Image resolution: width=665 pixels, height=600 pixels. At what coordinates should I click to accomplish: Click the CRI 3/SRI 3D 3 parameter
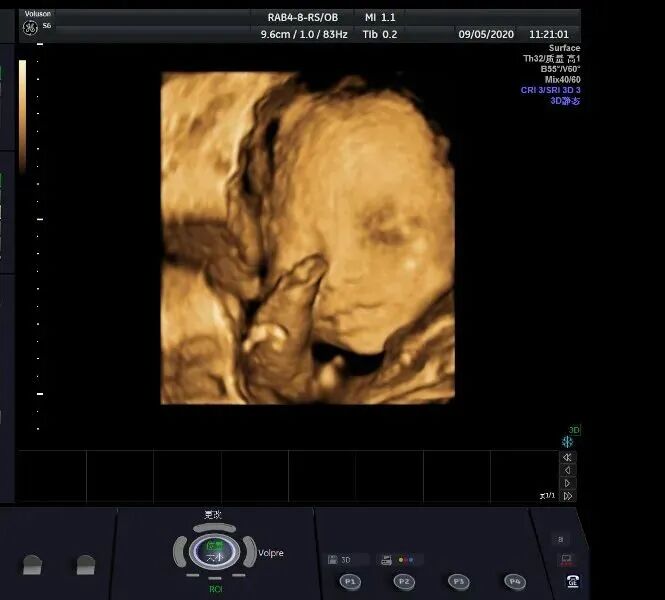(x=550, y=90)
